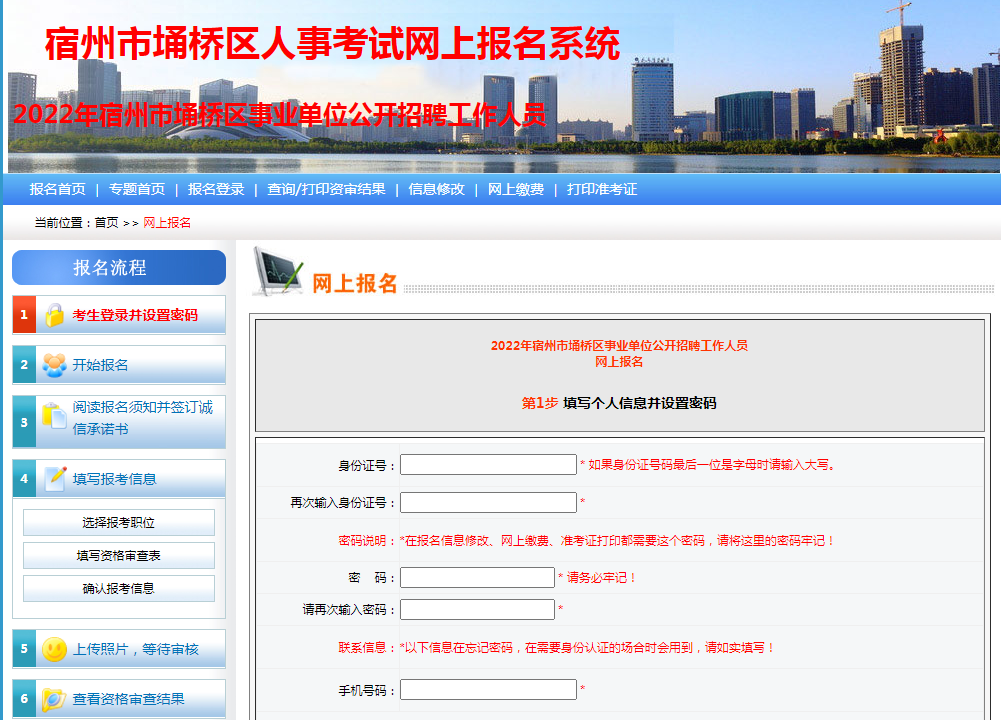This screenshot has height=720, width=1001.
Task: Click the step number 6 badge
Action: point(24,699)
